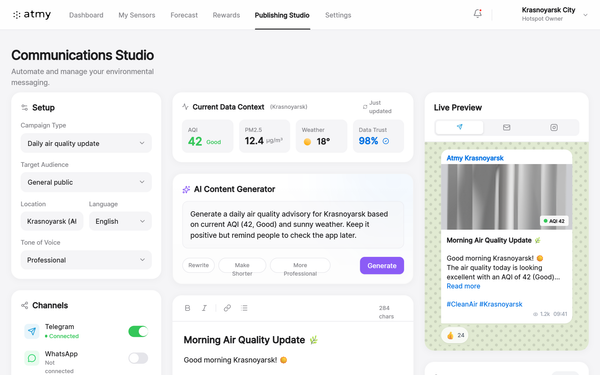Viewport: 600px width, 375px height.
Task: Open My Sensors tab
Action: coord(137,15)
